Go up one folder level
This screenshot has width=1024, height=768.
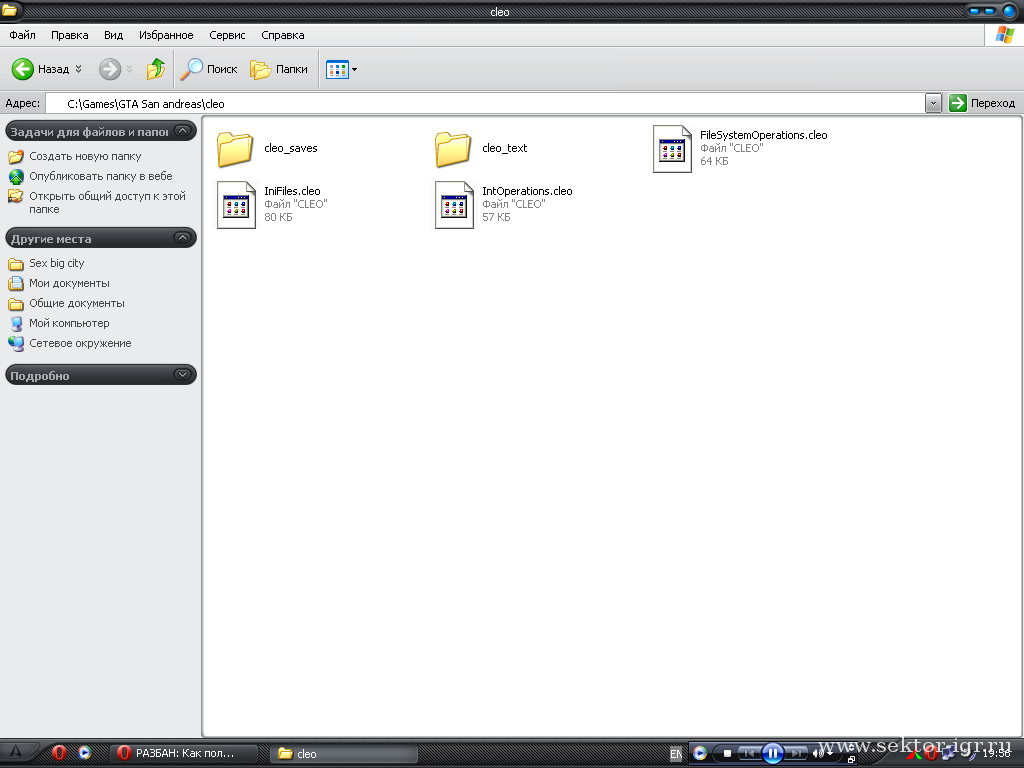[155, 69]
